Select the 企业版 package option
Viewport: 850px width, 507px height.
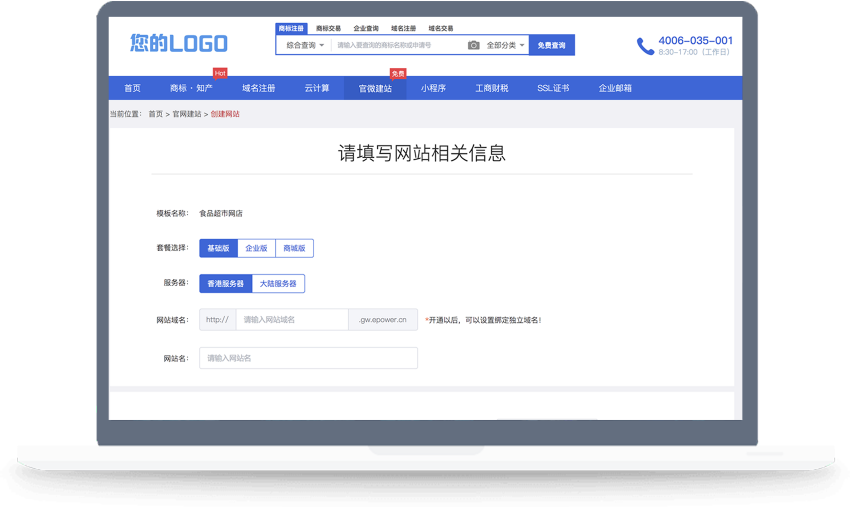256,248
